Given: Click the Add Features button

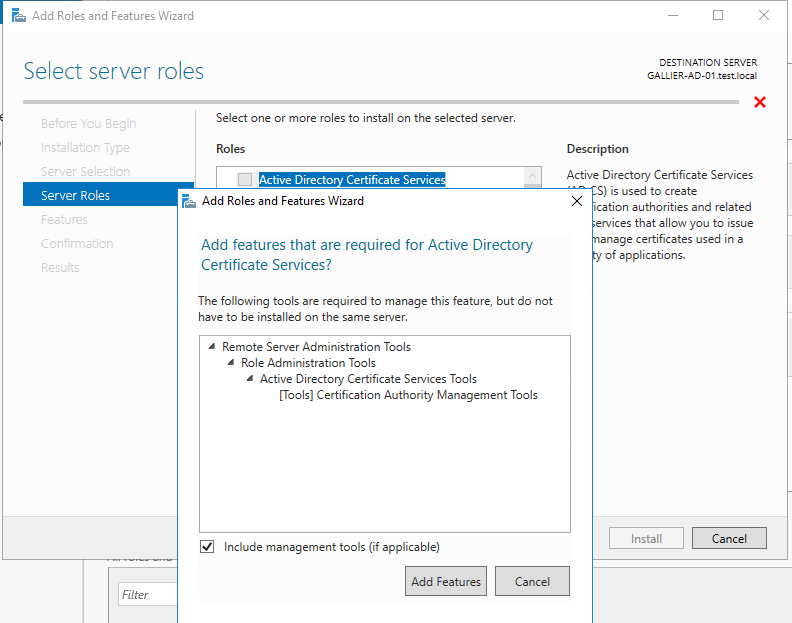Looking at the screenshot, I should click(446, 581).
